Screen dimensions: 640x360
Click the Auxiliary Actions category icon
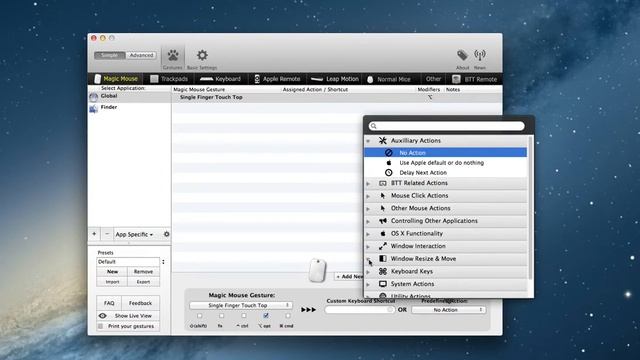[382, 140]
